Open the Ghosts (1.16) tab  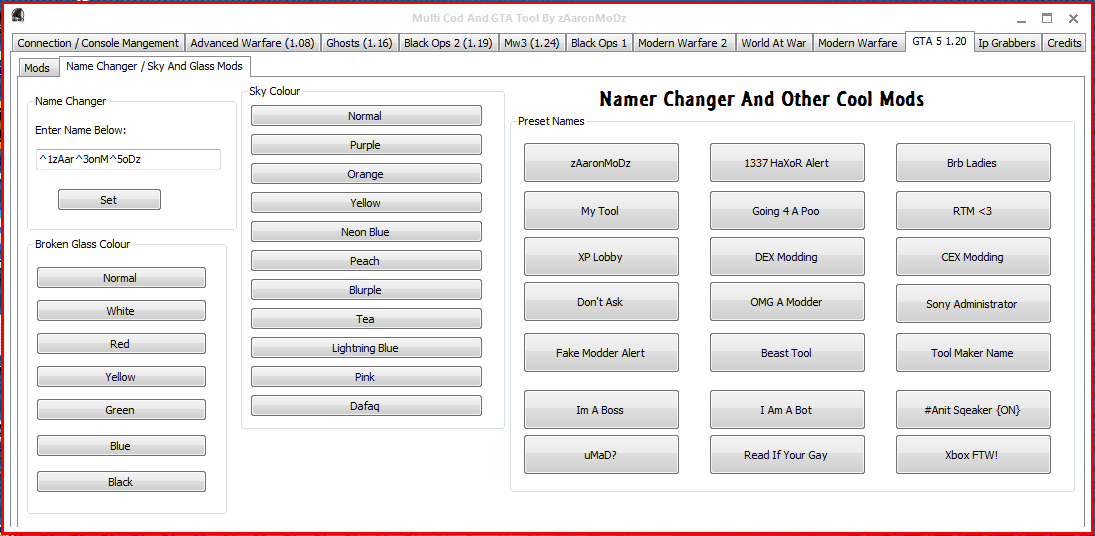click(360, 43)
